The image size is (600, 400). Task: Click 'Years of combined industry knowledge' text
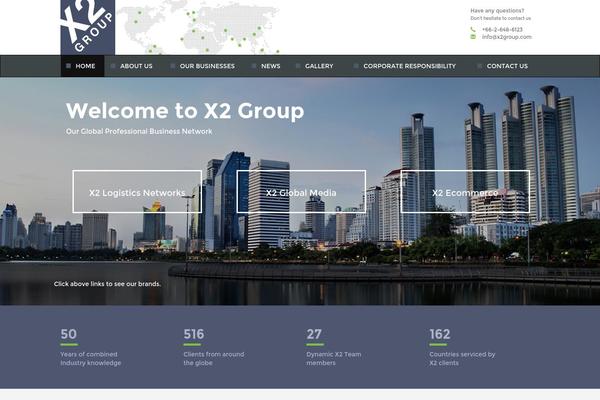(x=91, y=359)
